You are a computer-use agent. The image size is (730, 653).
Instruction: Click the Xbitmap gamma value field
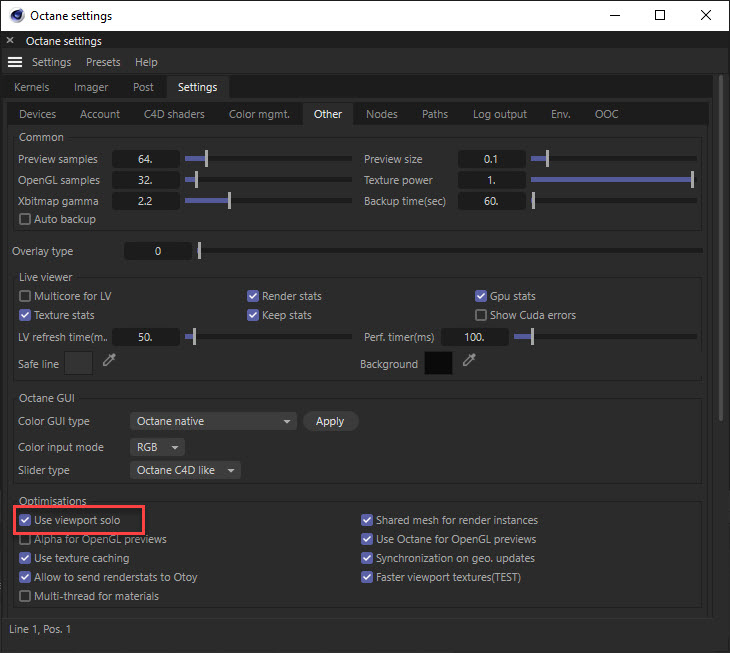click(146, 201)
